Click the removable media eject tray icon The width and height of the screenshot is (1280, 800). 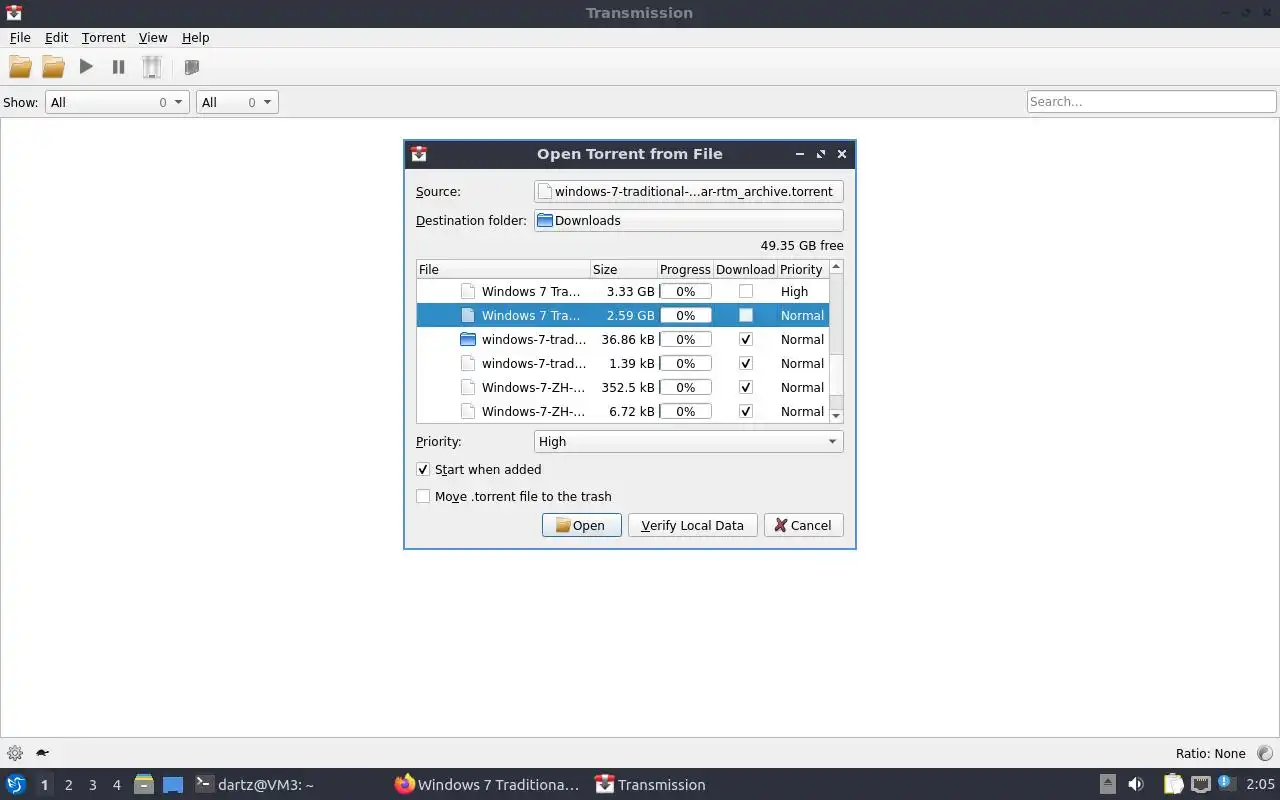(x=1108, y=784)
